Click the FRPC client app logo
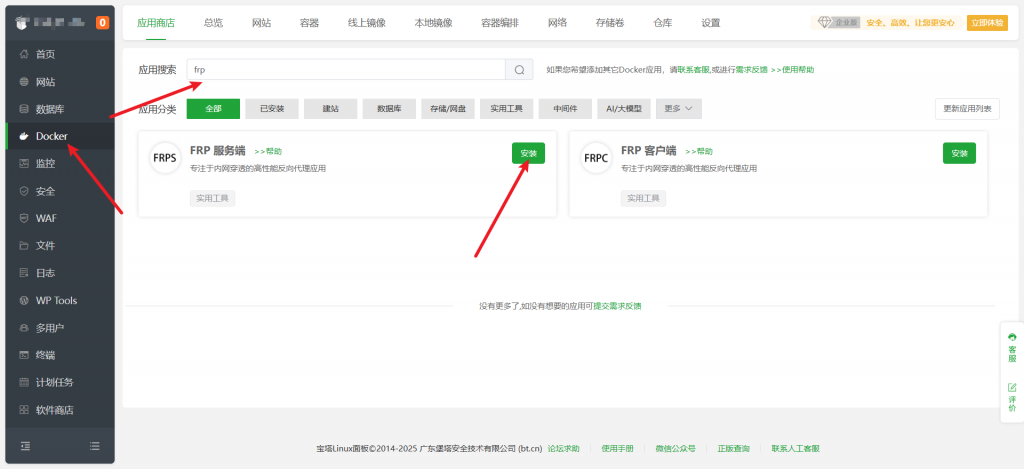Image resolution: width=1024 pixels, height=469 pixels. click(x=596, y=158)
